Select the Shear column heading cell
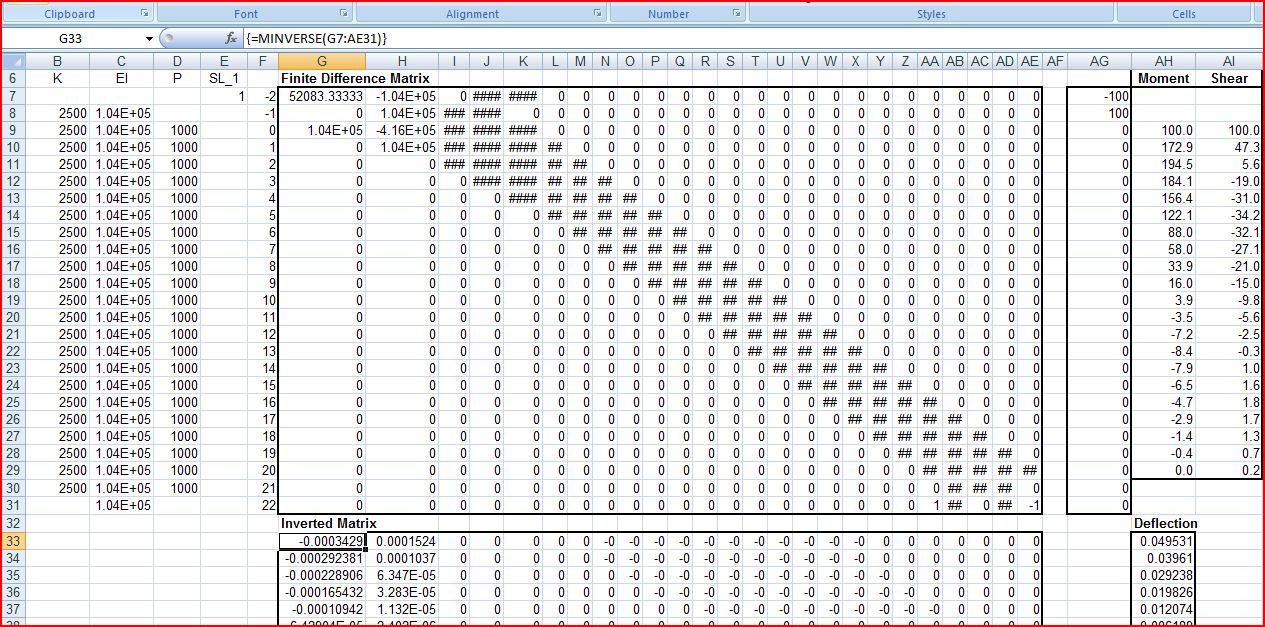 pyautogui.click(x=1229, y=78)
